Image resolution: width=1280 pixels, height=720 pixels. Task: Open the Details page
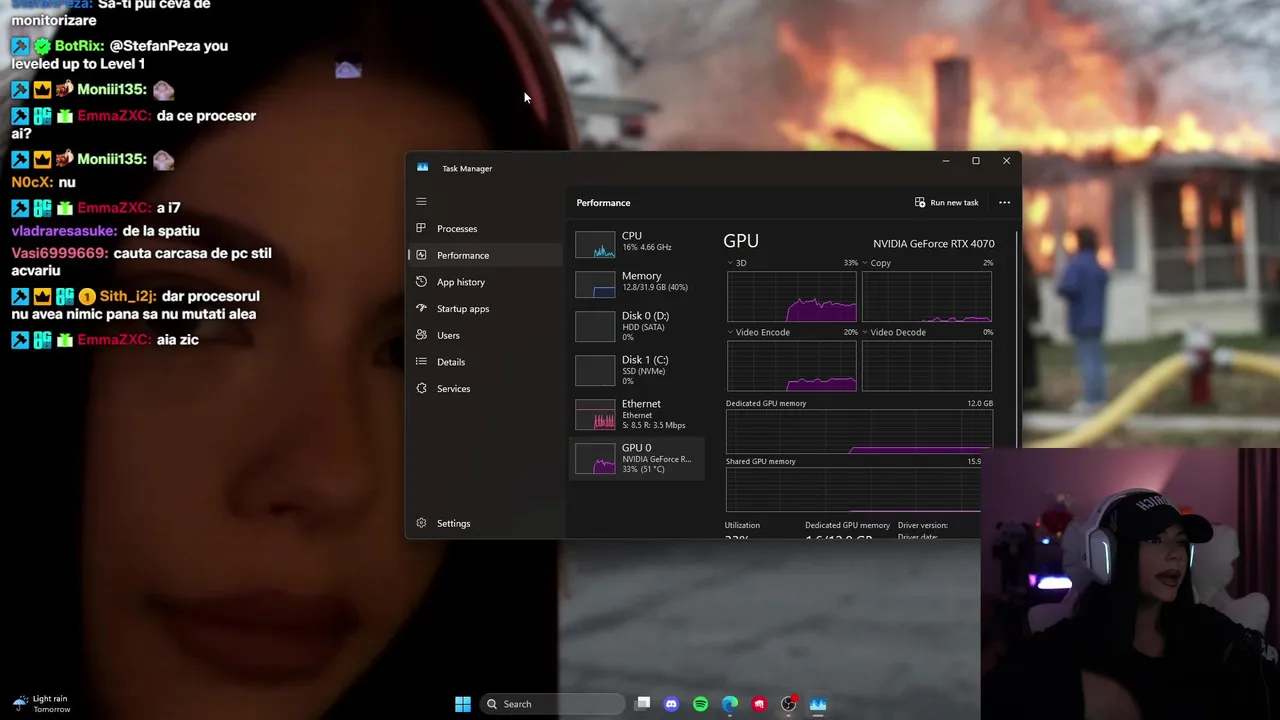(485, 362)
